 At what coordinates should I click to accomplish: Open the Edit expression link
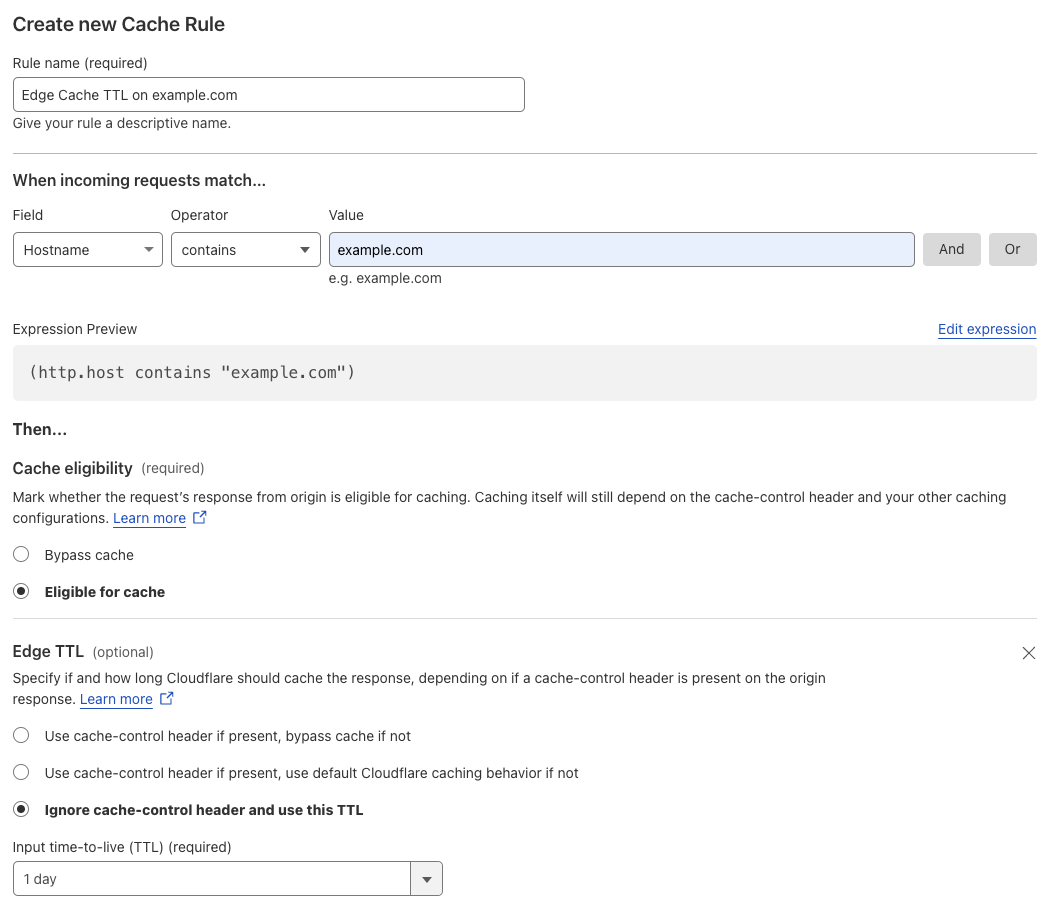click(987, 329)
